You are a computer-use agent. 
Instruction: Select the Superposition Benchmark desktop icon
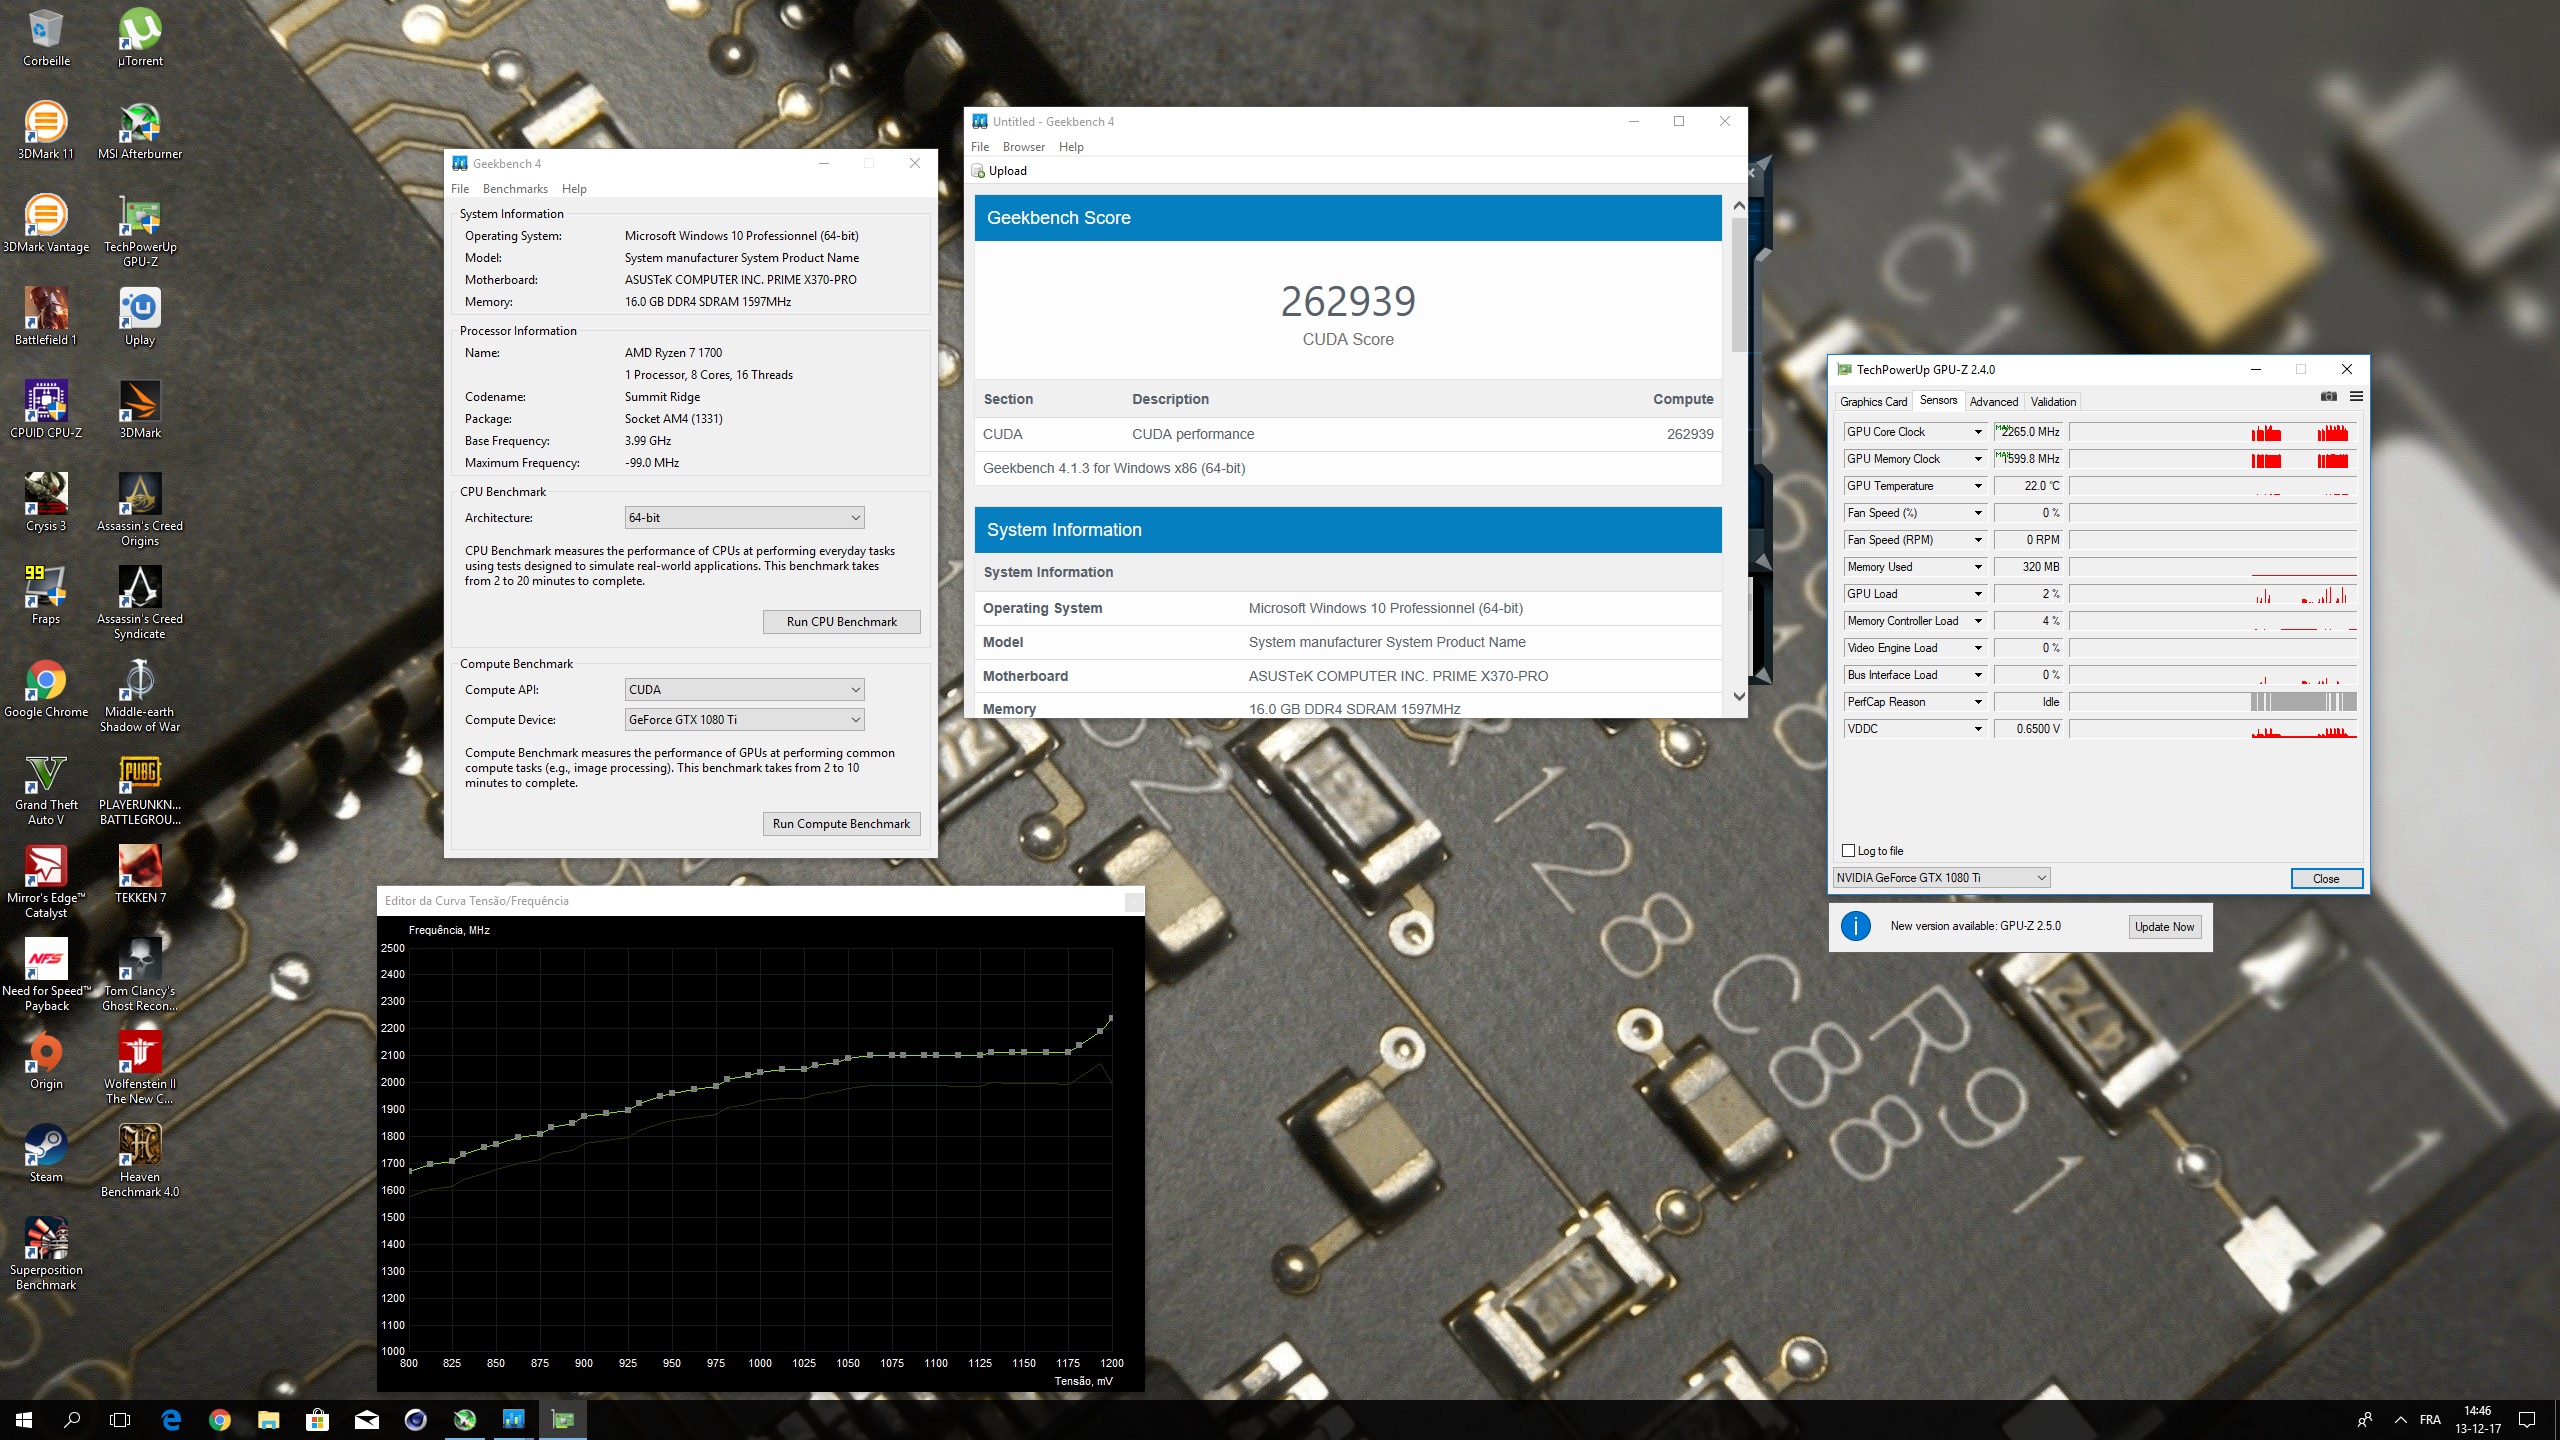click(x=46, y=1254)
